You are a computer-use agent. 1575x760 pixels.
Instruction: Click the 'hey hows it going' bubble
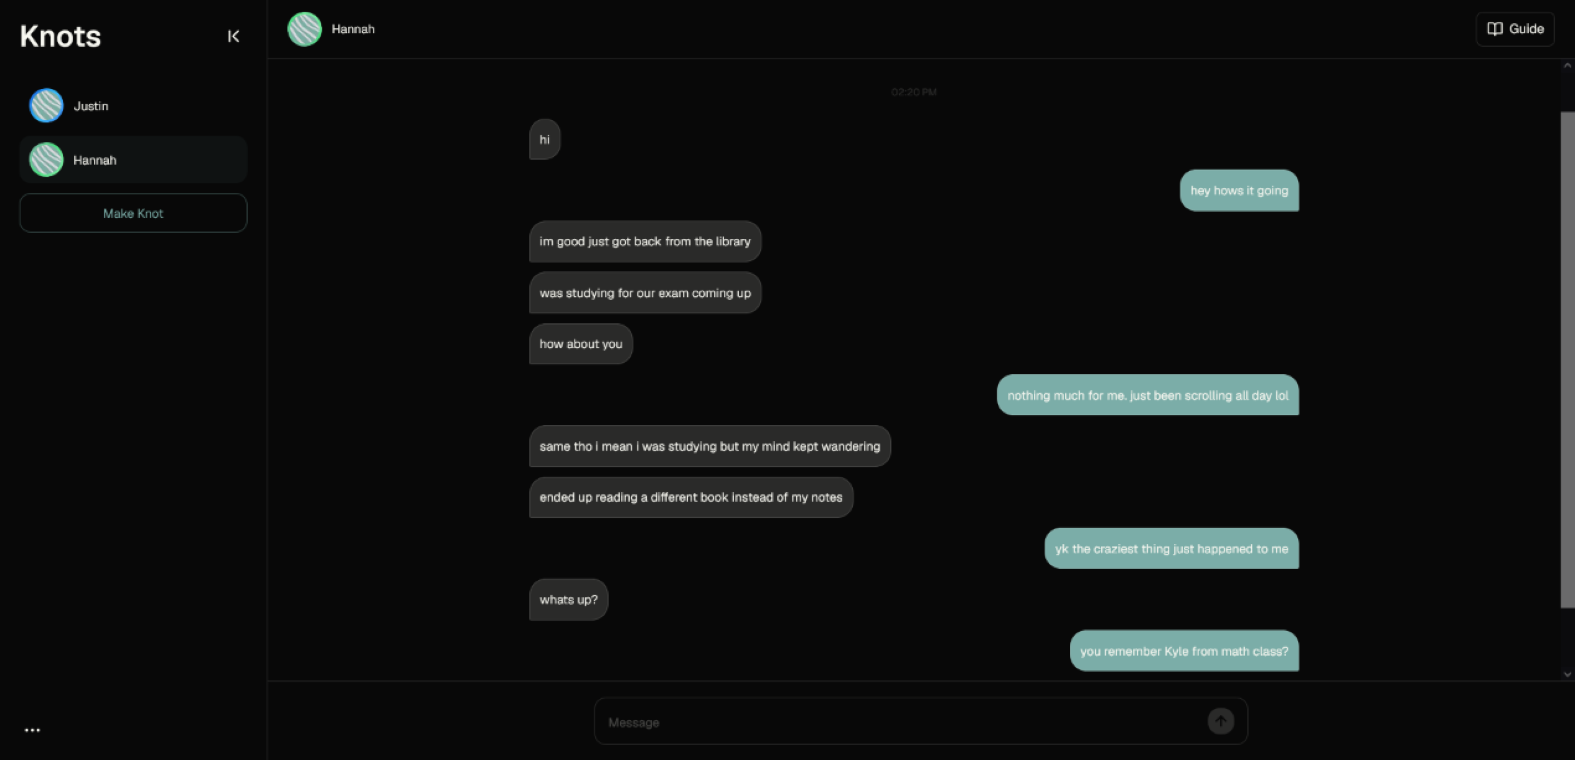coord(1239,190)
